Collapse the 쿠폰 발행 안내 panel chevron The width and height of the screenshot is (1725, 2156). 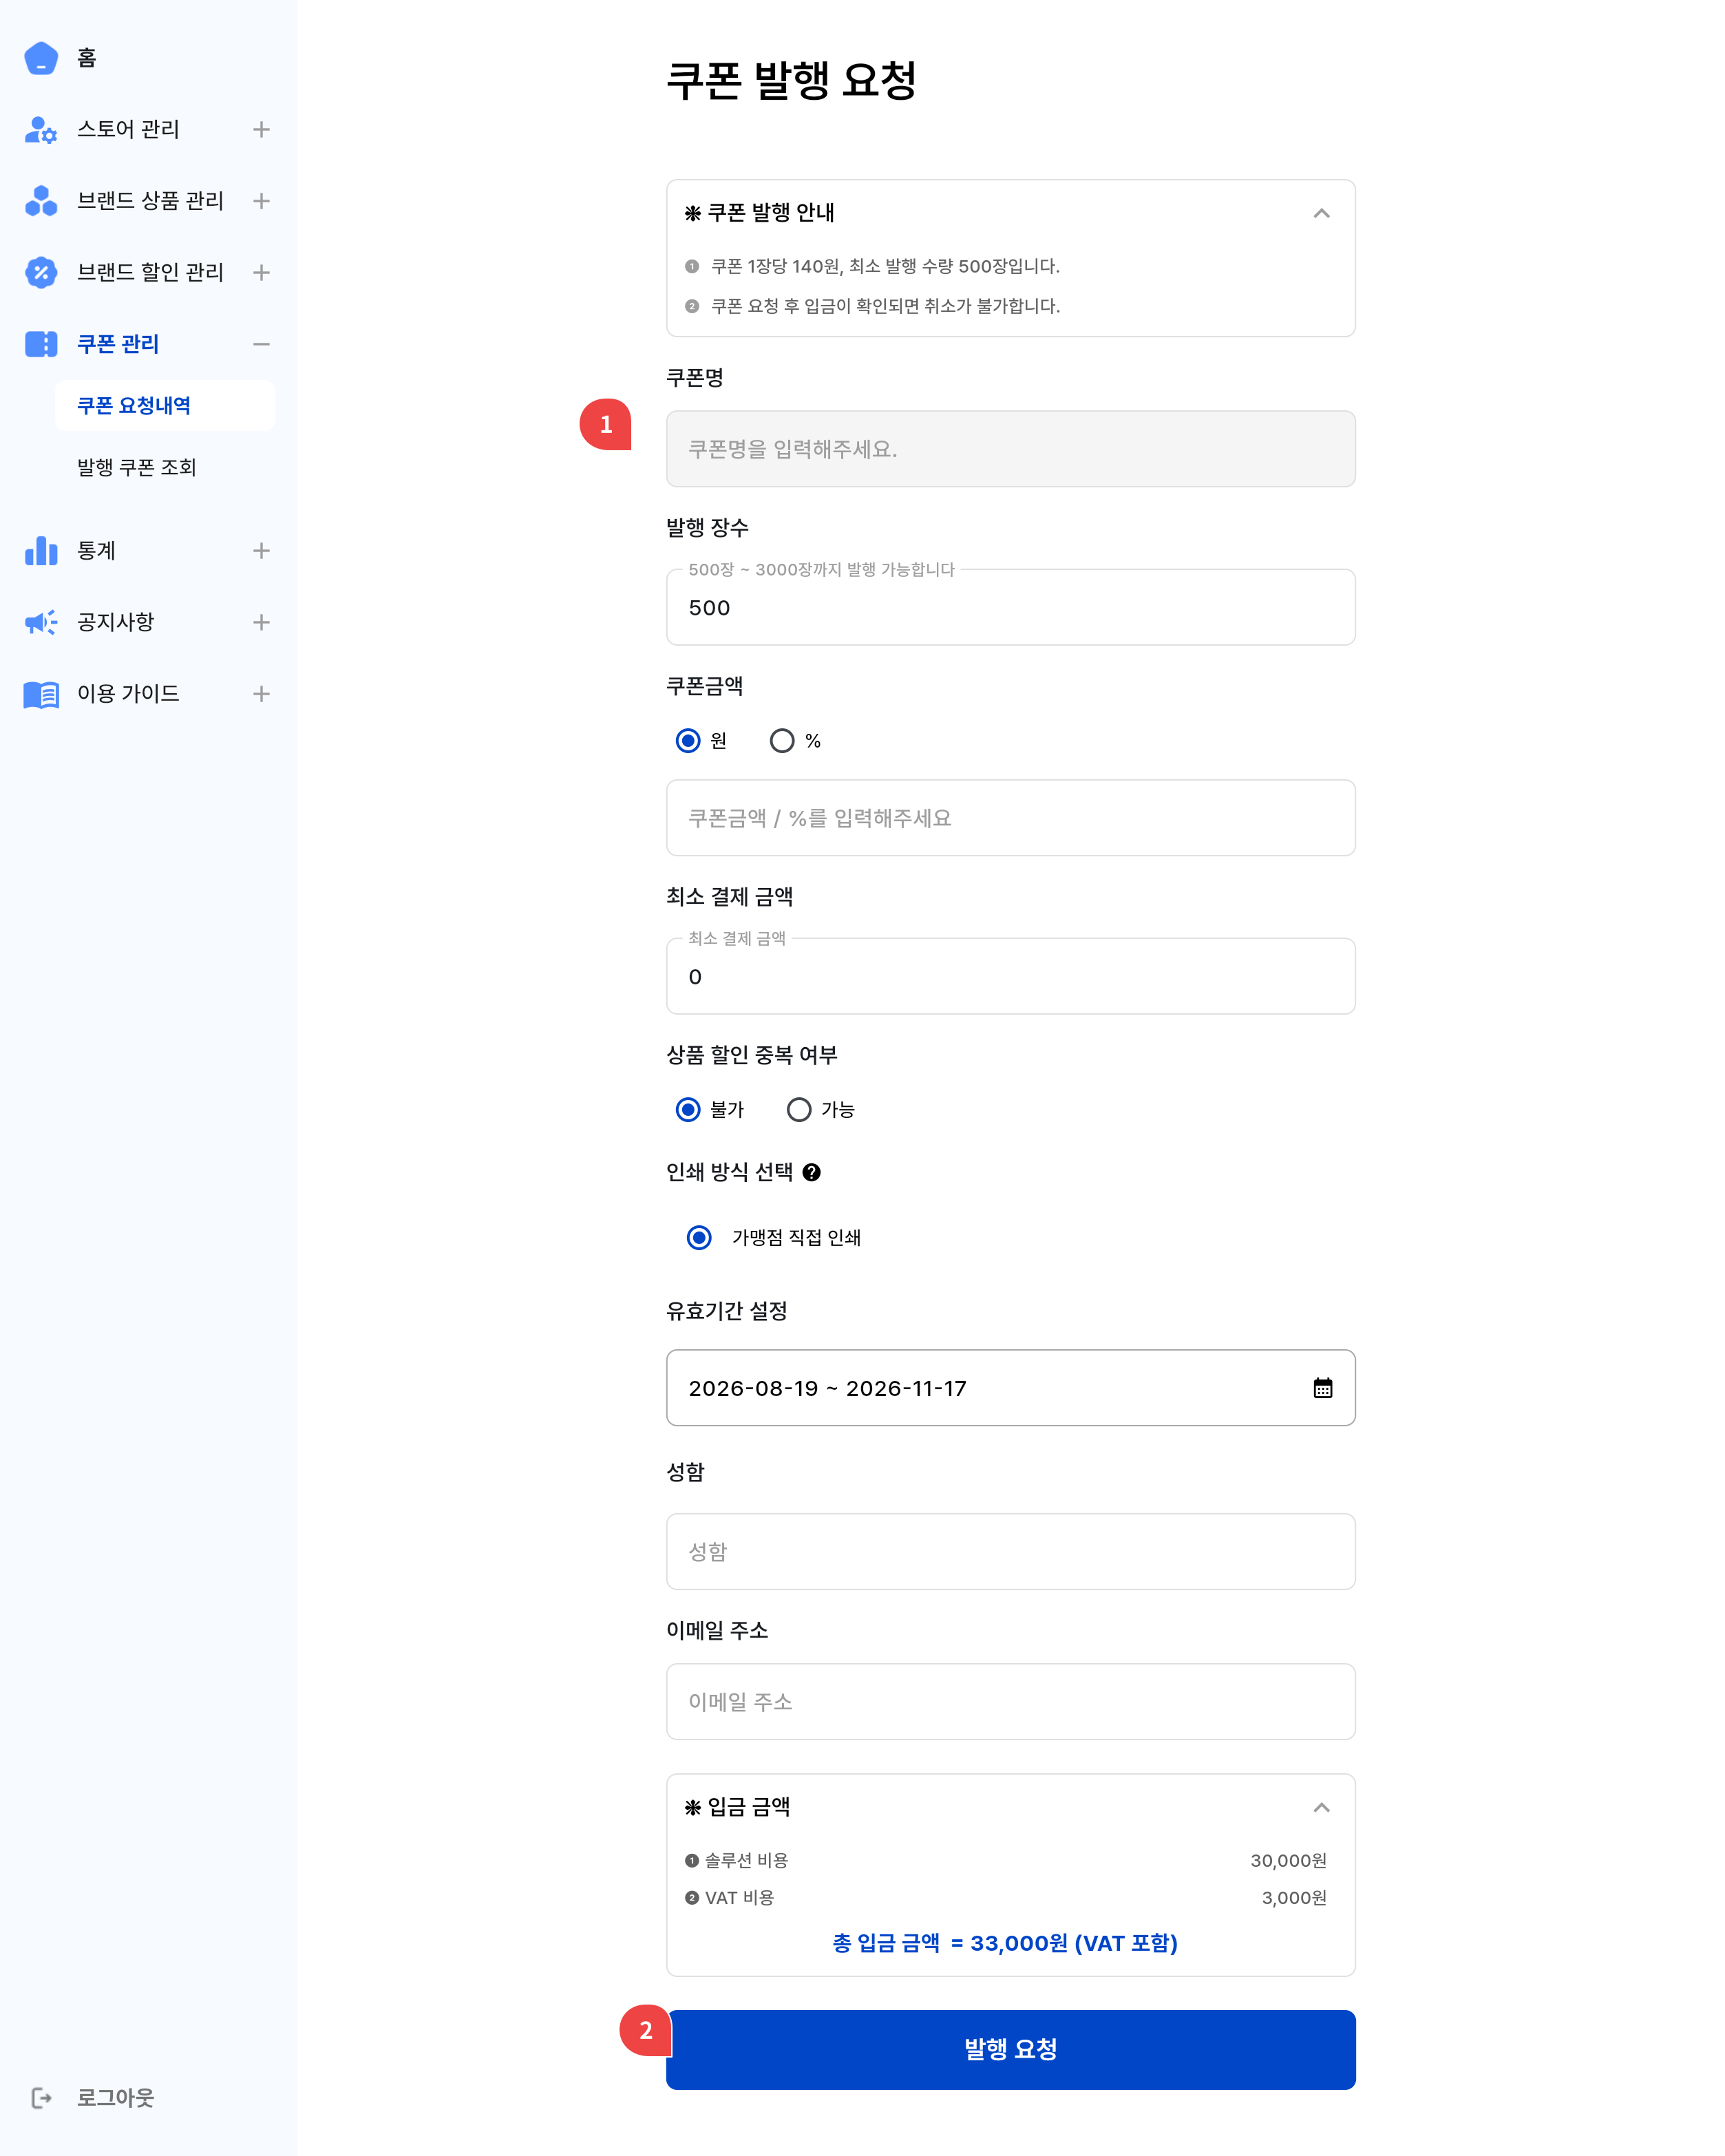click(1321, 213)
